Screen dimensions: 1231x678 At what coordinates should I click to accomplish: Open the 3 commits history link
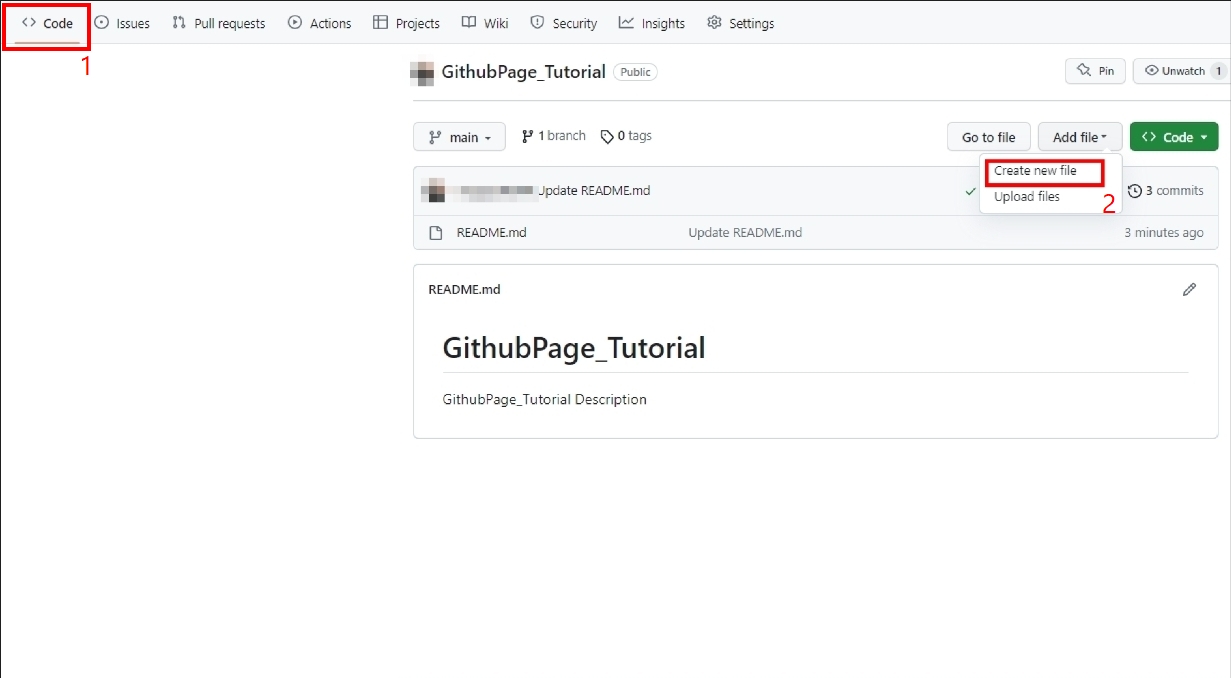[1165, 190]
